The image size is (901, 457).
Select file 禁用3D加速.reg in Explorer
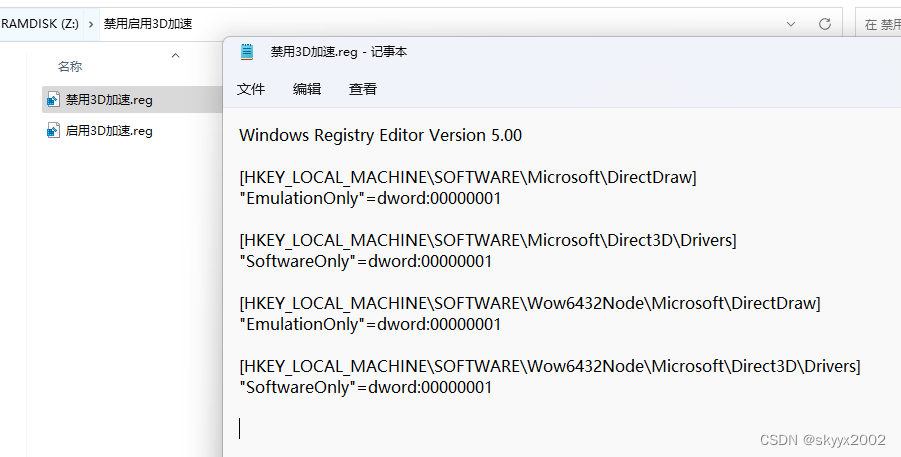[x=132, y=99]
